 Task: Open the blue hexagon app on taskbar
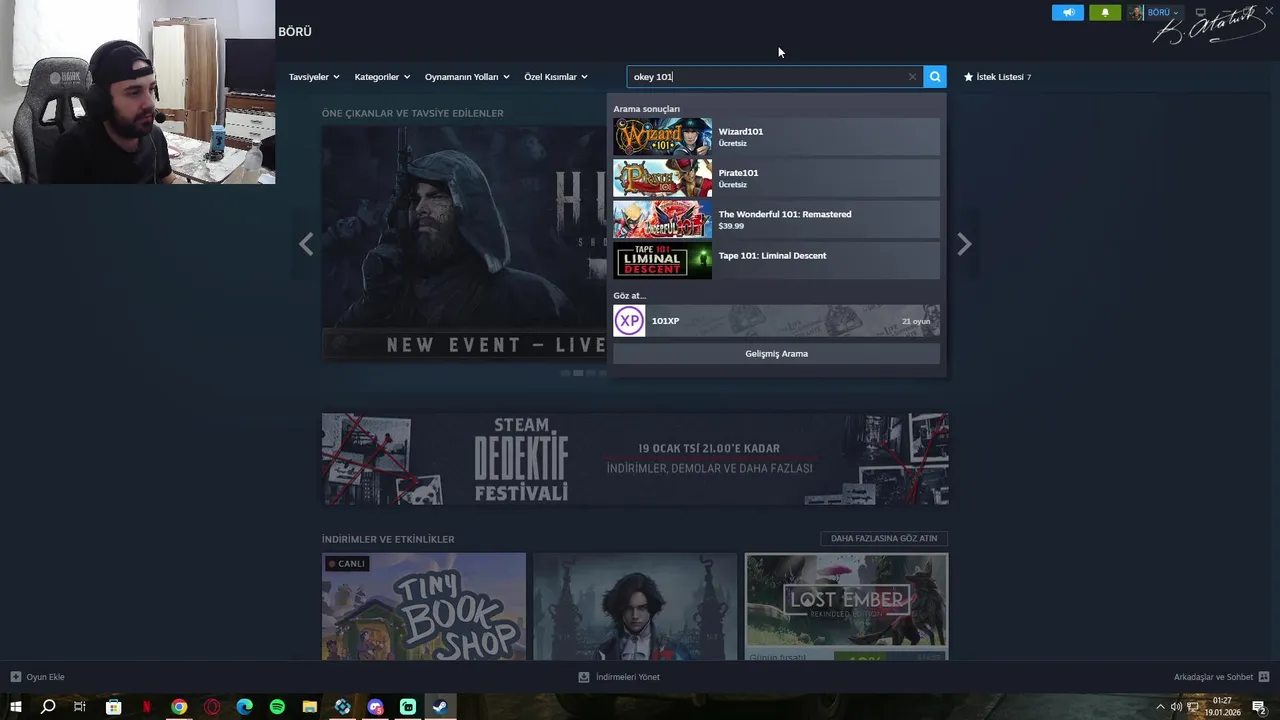343,707
